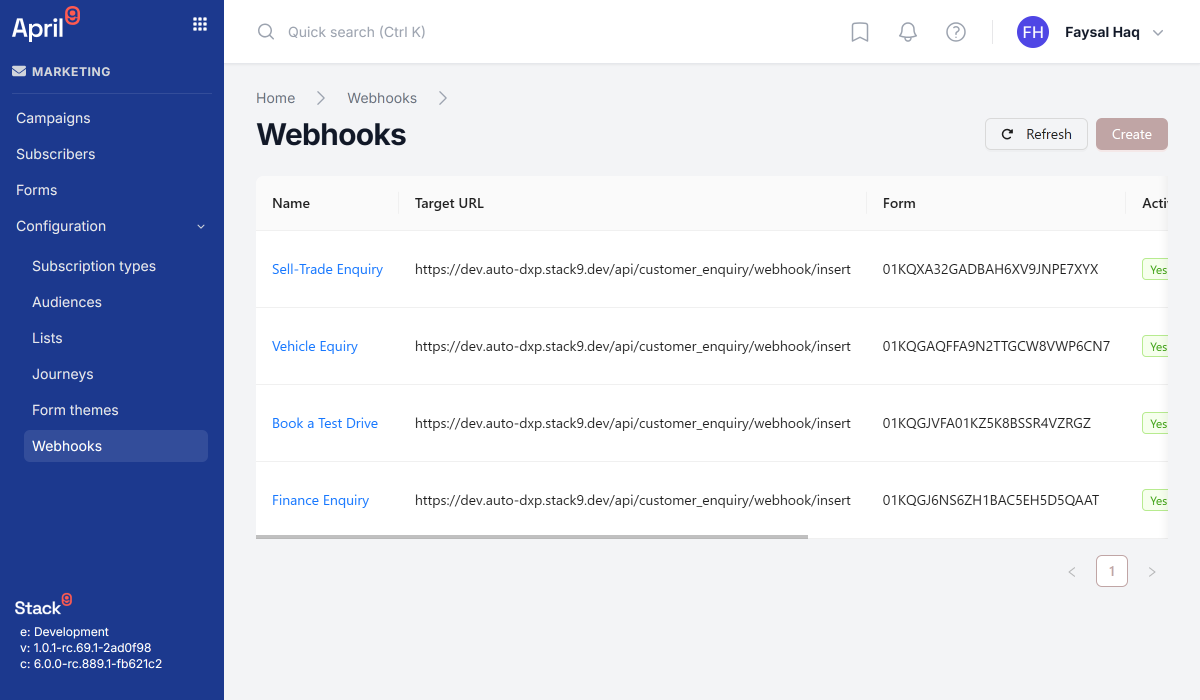Select page 1 in pagination
1200x700 pixels.
tap(1112, 572)
